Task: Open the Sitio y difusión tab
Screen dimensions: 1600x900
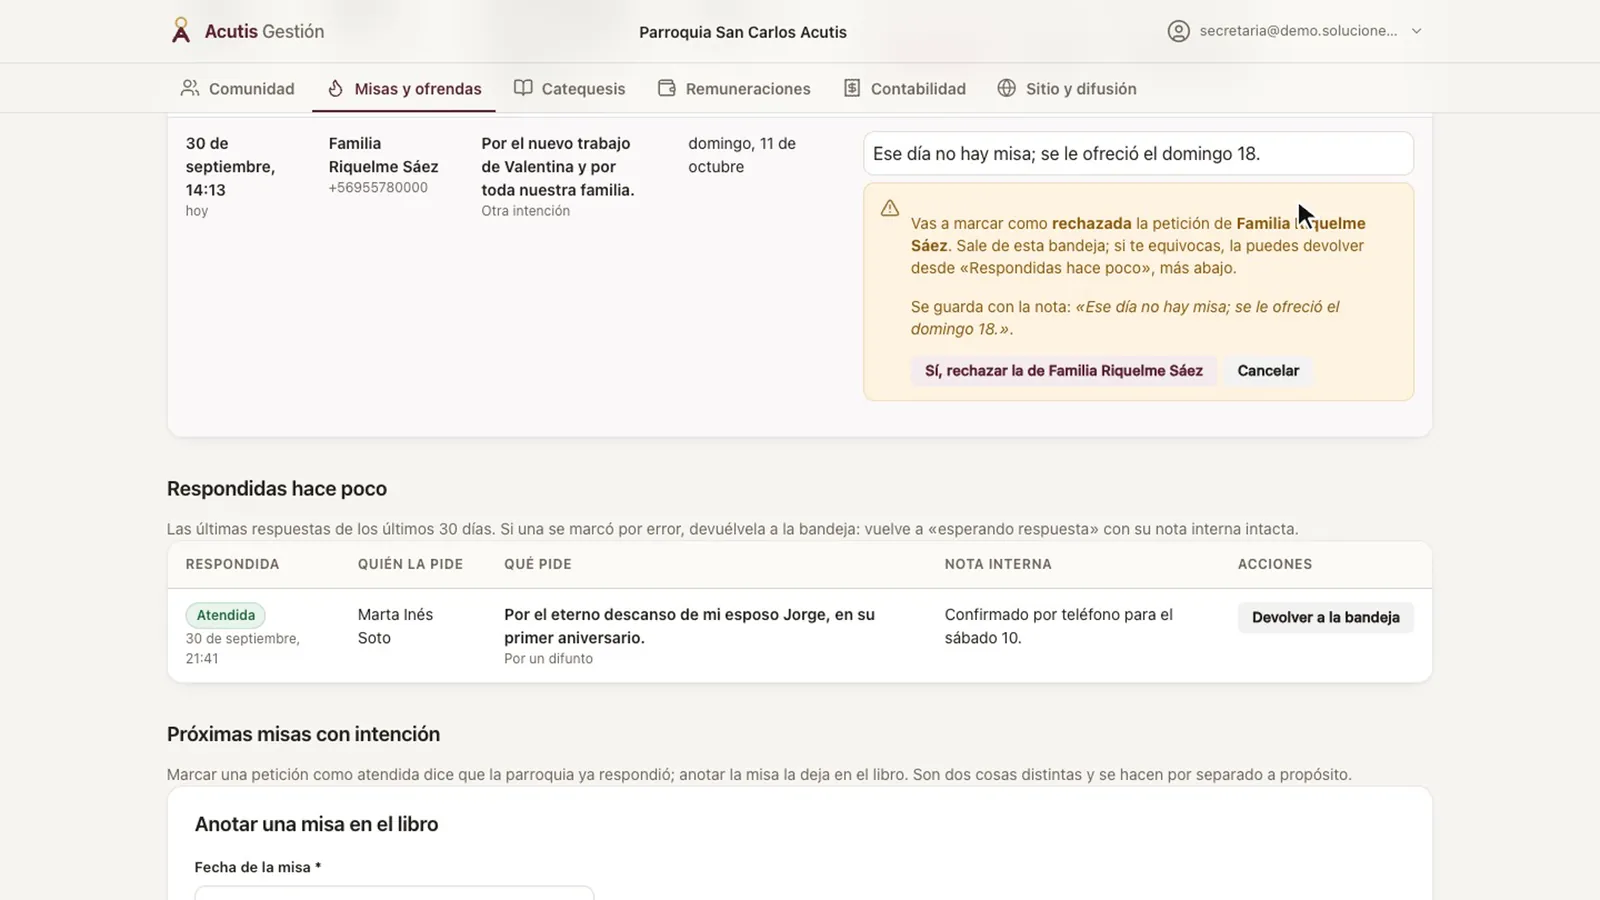Action: 1067,89
